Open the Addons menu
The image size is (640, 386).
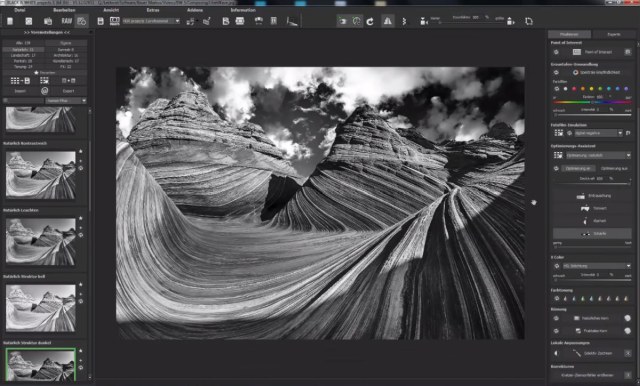pyautogui.click(x=195, y=10)
